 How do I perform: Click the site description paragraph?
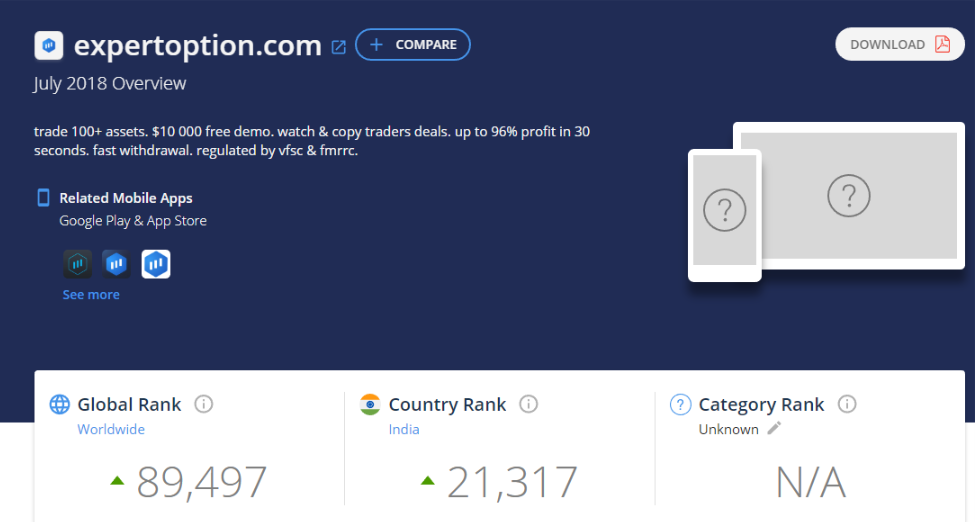pyautogui.click(x=312, y=141)
